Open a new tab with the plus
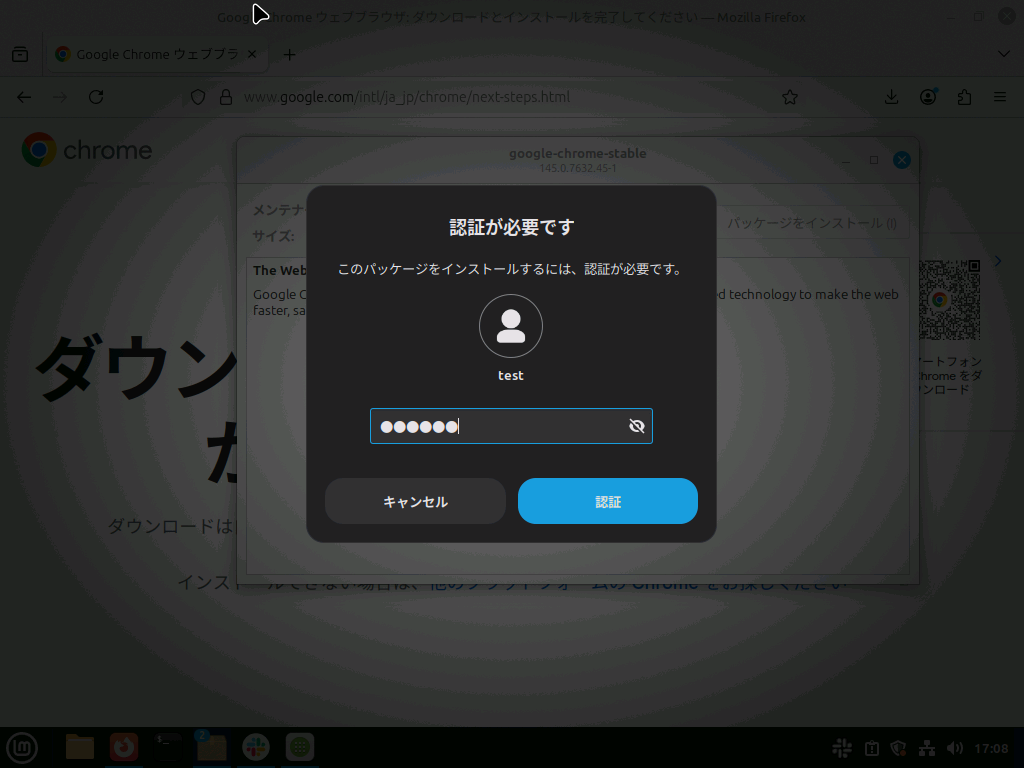This screenshot has height=768, width=1024. (289, 54)
